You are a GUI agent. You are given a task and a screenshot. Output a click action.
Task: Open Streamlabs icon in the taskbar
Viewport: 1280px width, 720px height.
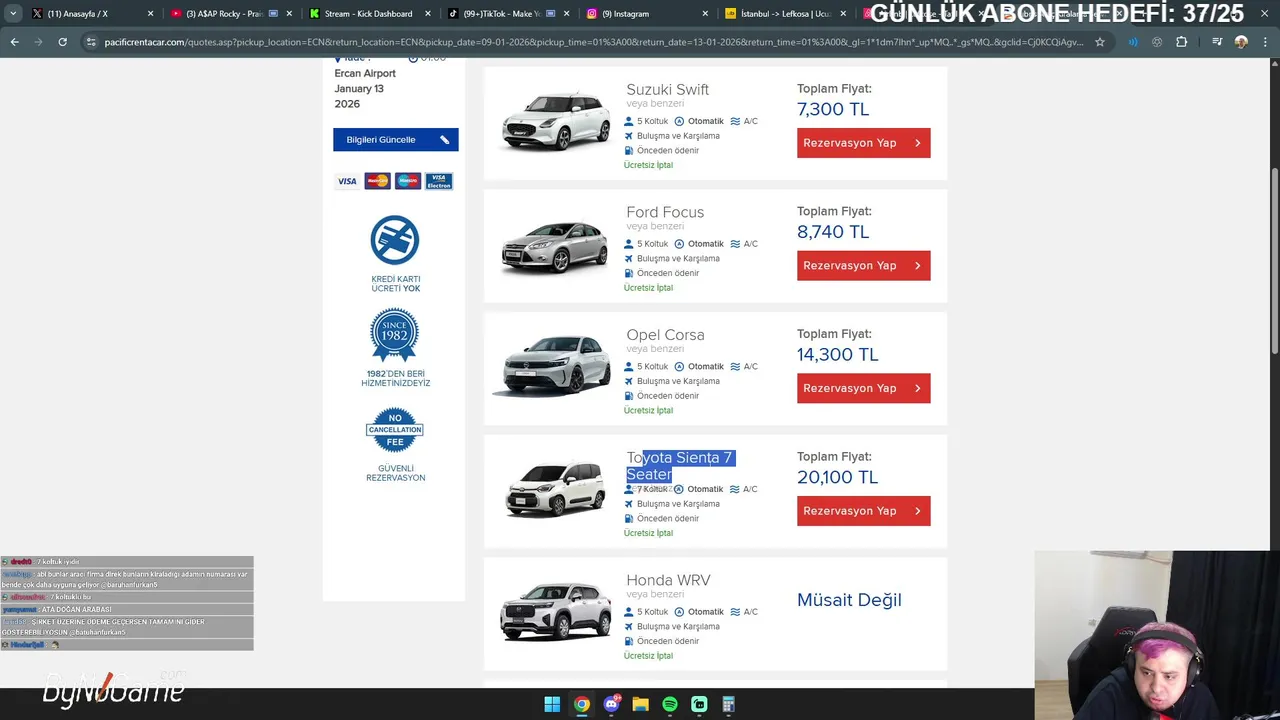pos(699,704)
